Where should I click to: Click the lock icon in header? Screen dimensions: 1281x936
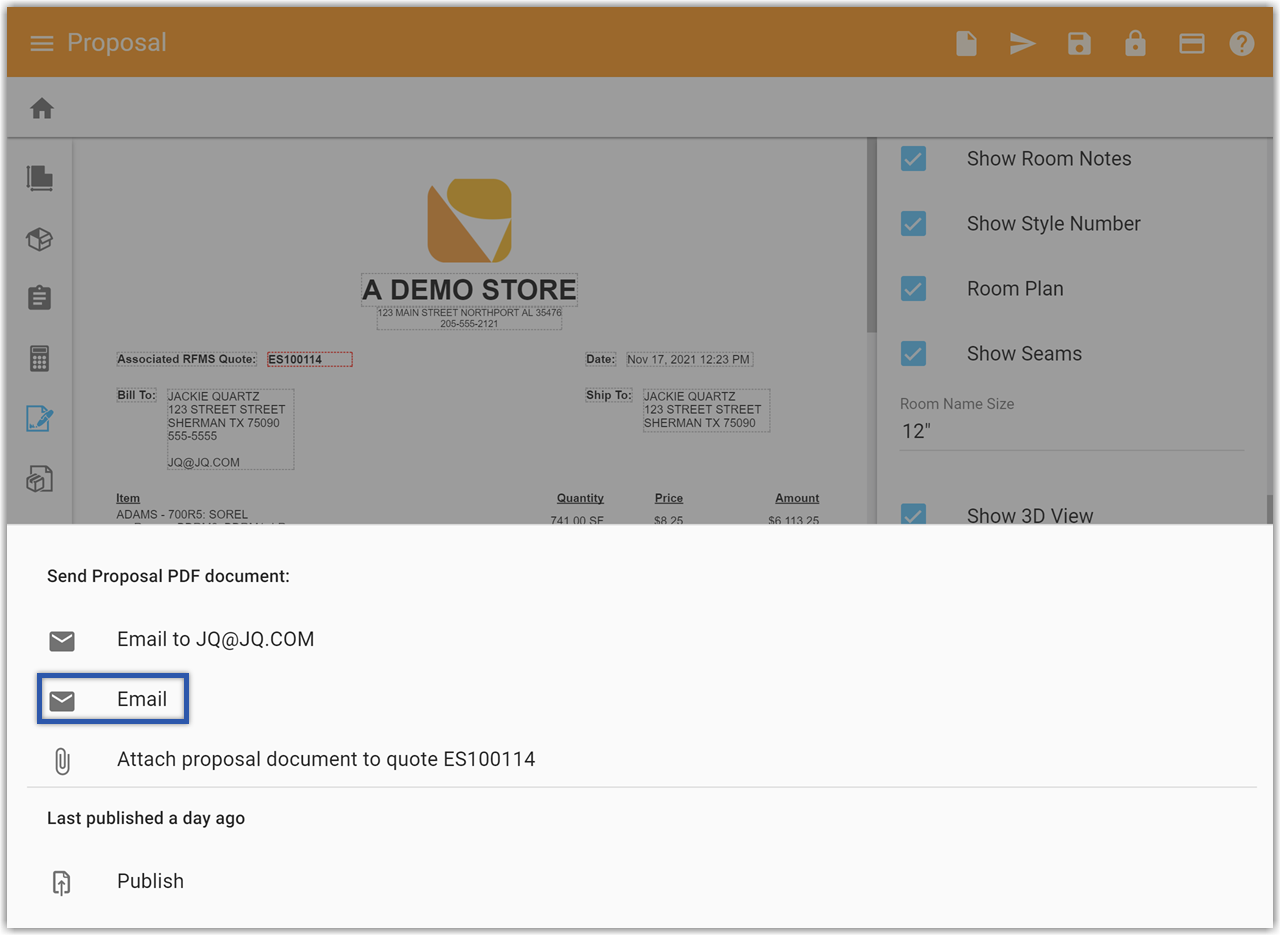pos(1135,43)
